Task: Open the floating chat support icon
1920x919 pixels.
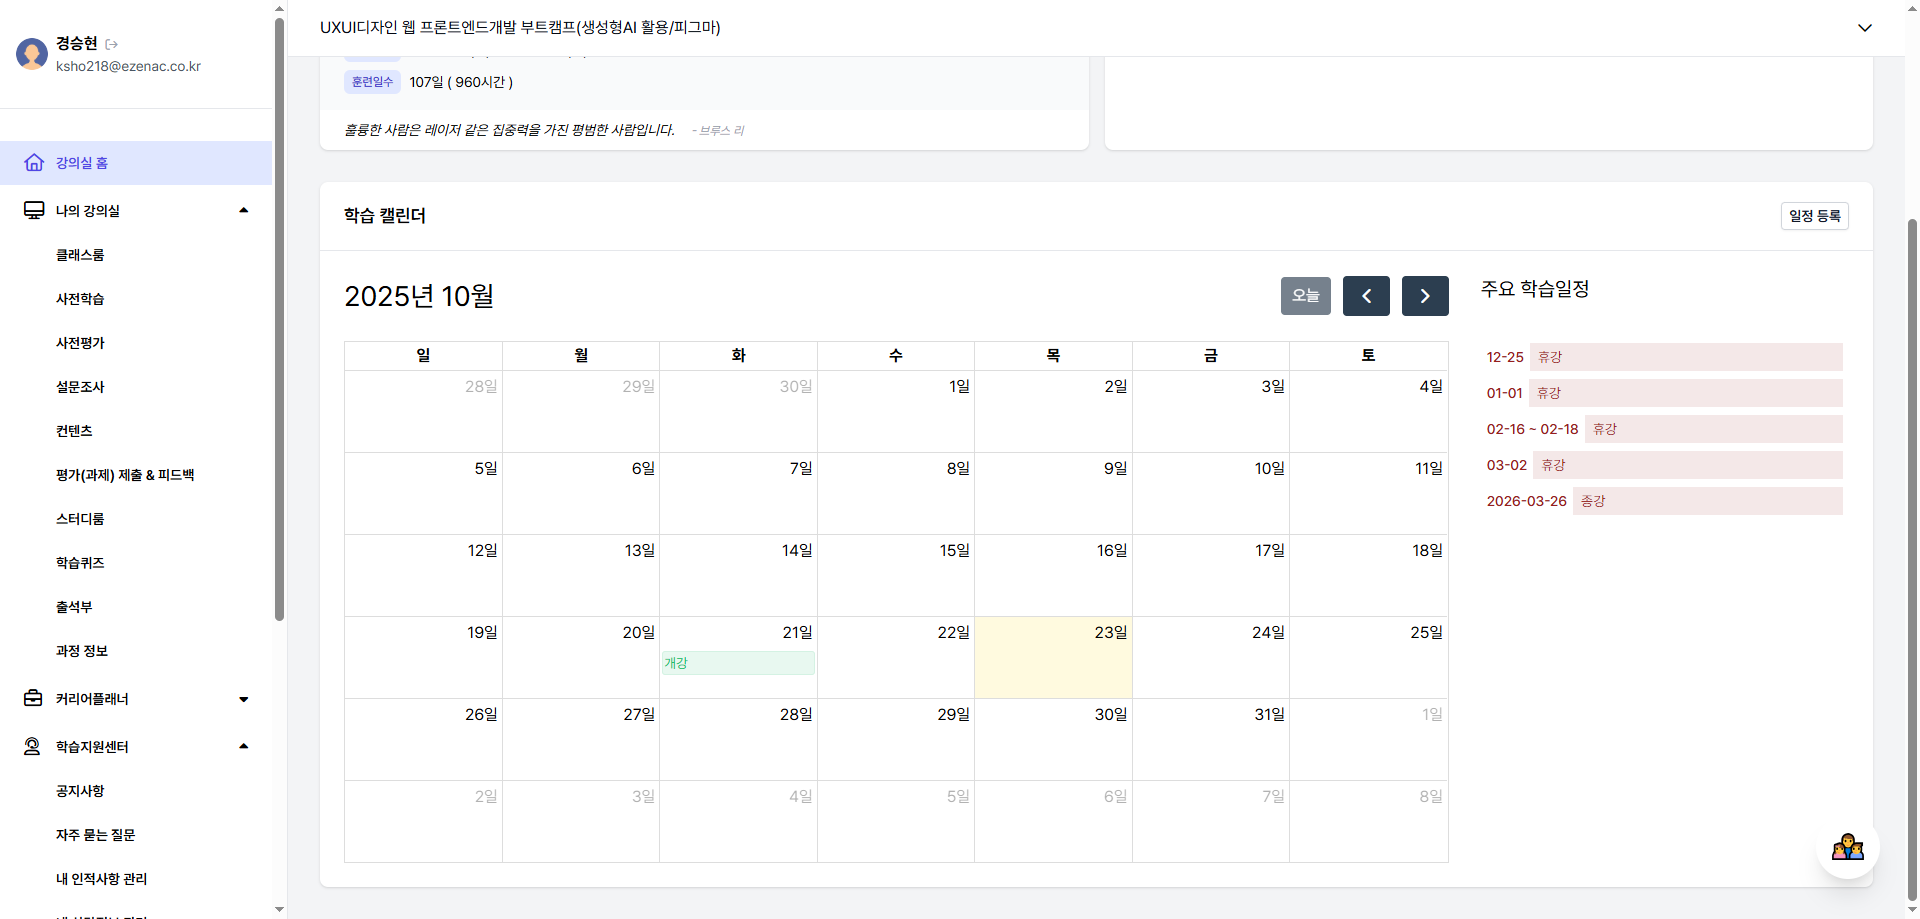Action: coord(1847,848)
